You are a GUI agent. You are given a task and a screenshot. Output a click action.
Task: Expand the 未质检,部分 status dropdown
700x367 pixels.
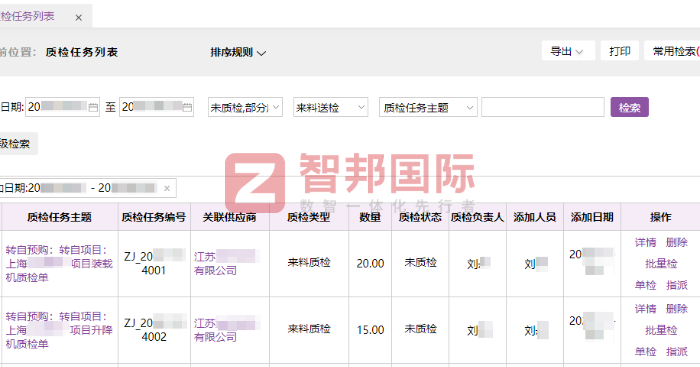pos(245,107)
